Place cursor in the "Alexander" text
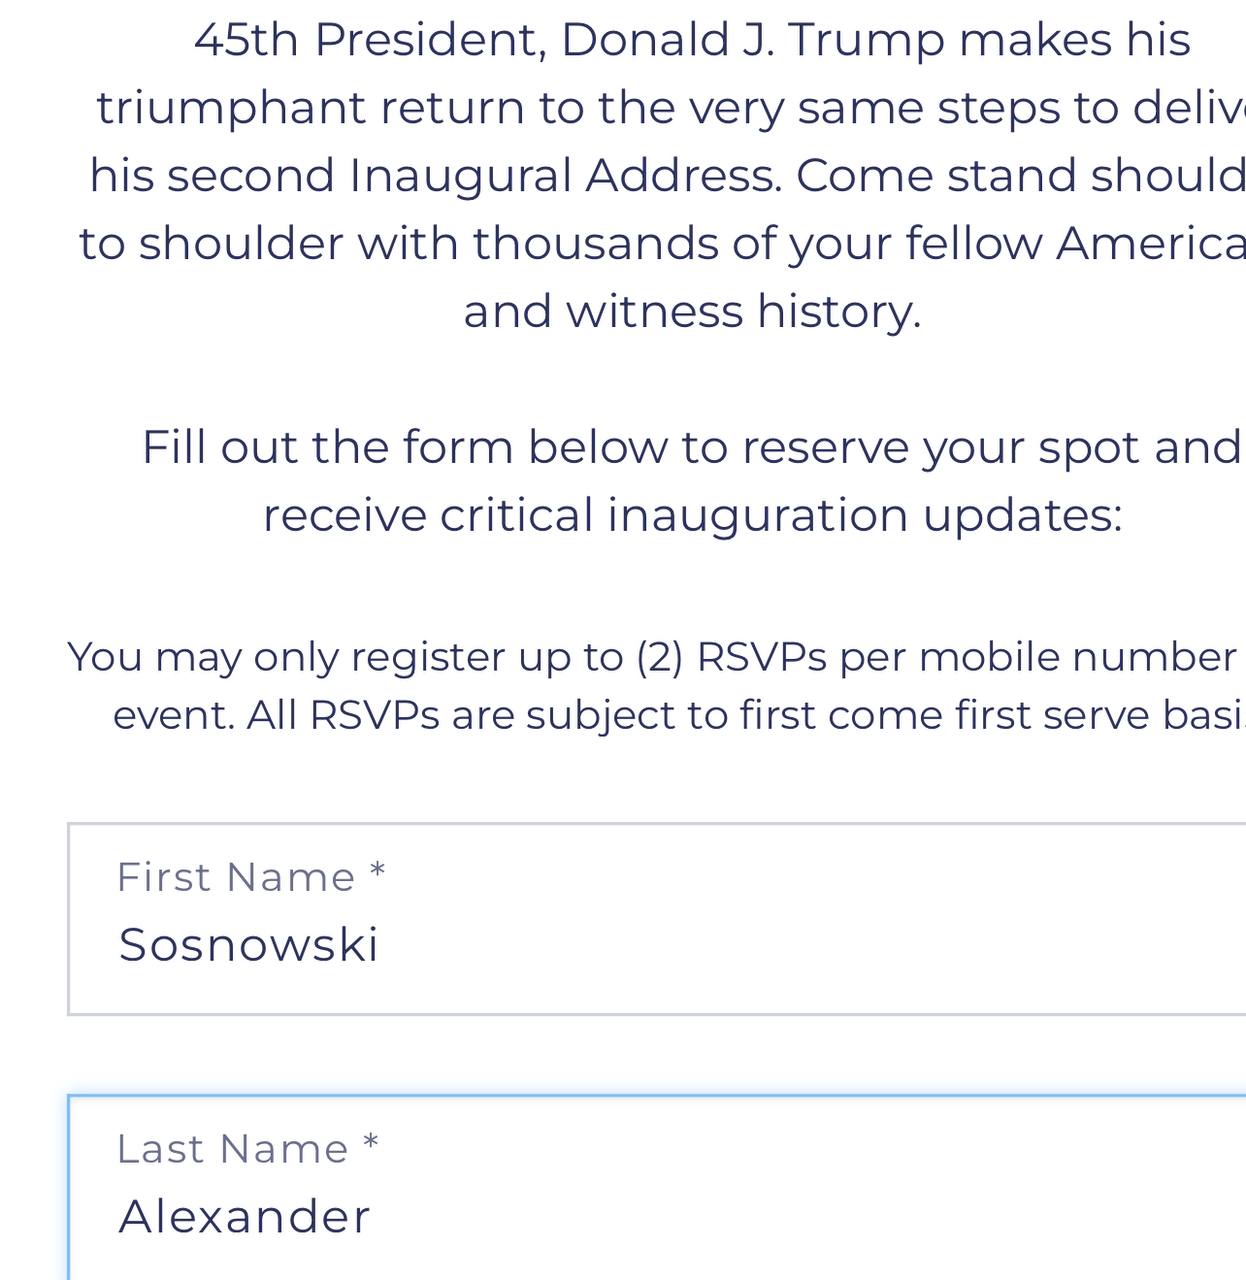The width and height of the screenshot is (1246, 1280). point(244,1216)
